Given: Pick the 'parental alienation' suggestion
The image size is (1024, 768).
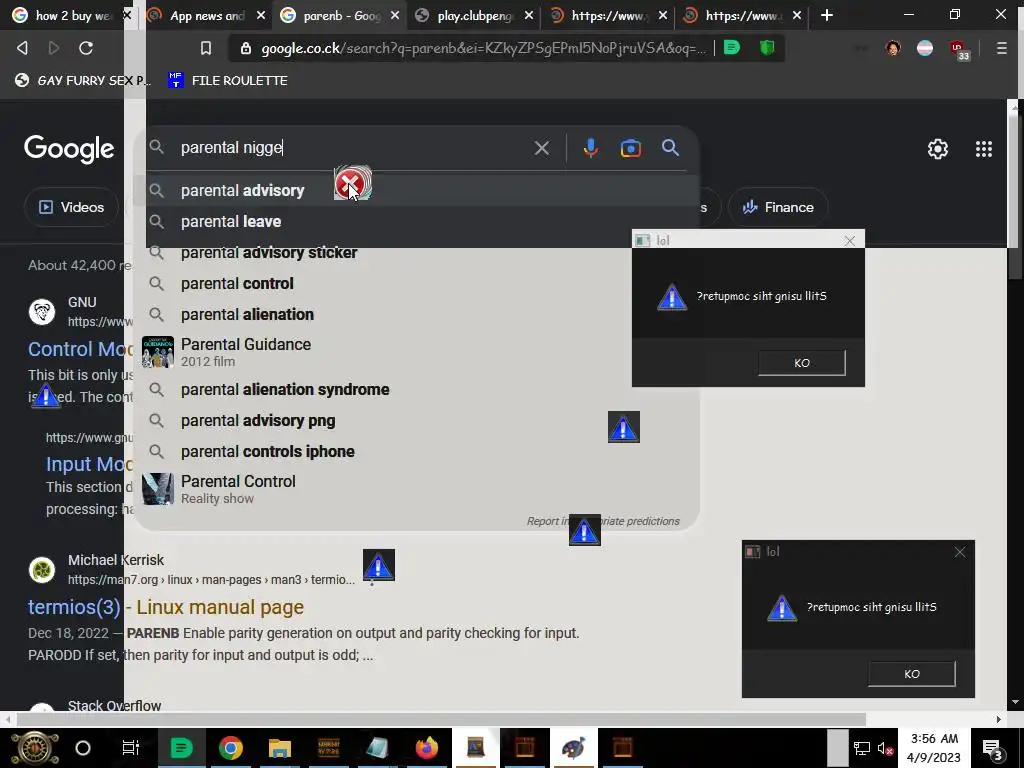Looking at the screenshot, I should point(417,315).
